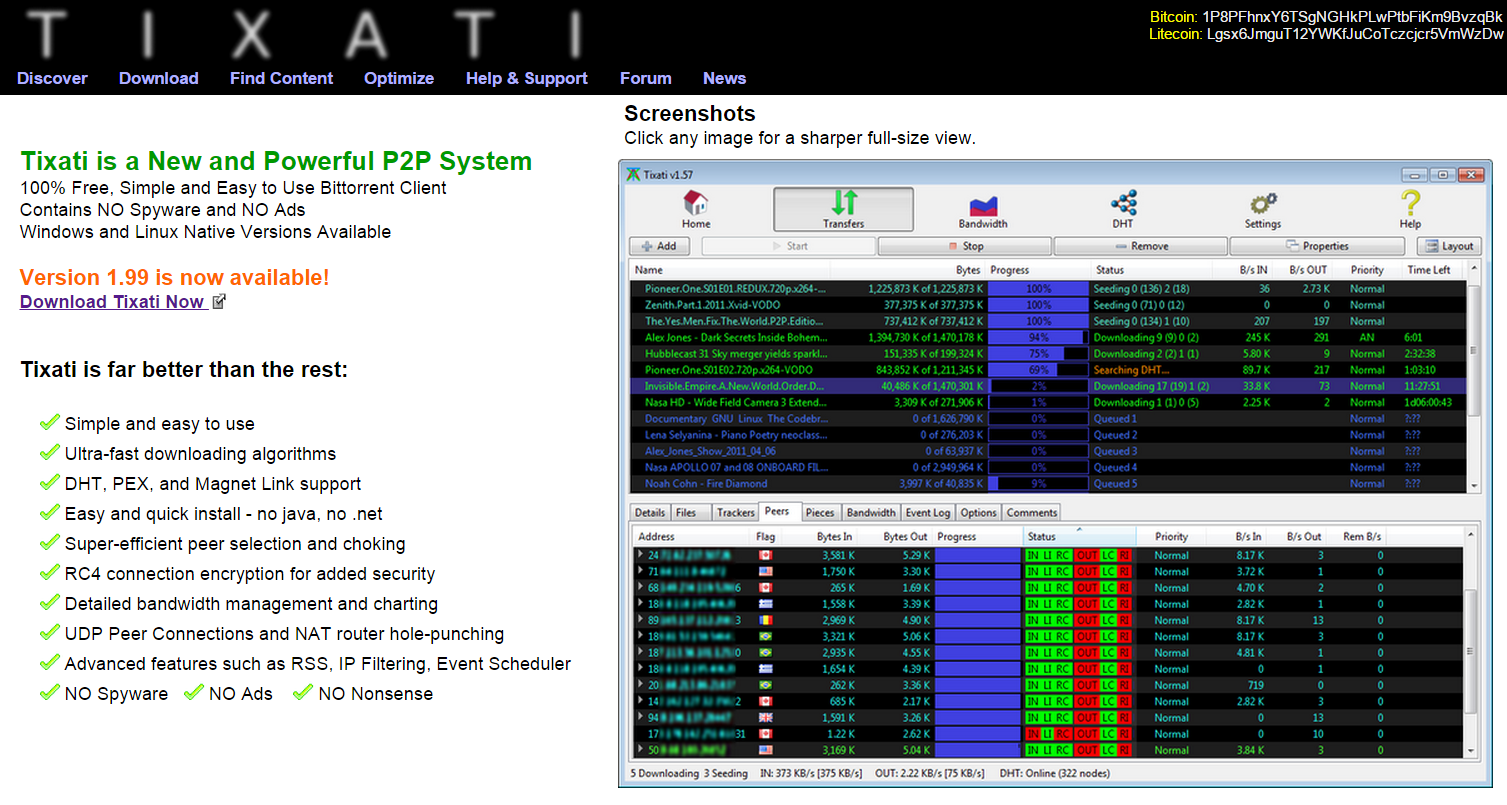Expand peer row with 685 K bytes in

pyautogui.click(x=641, y=701)
